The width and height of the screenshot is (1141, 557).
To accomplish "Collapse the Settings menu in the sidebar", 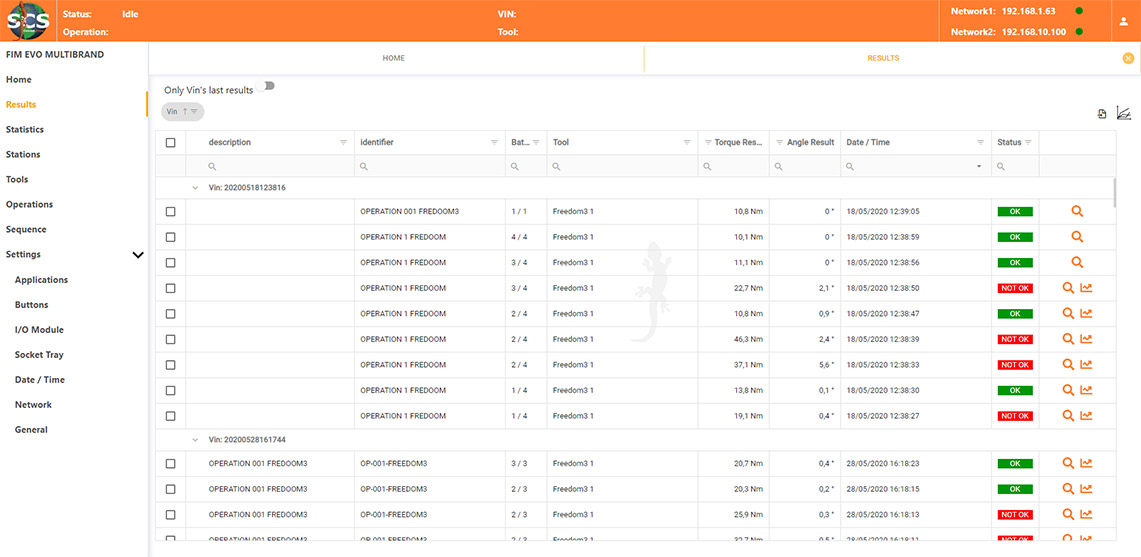I will click(138, 255).
